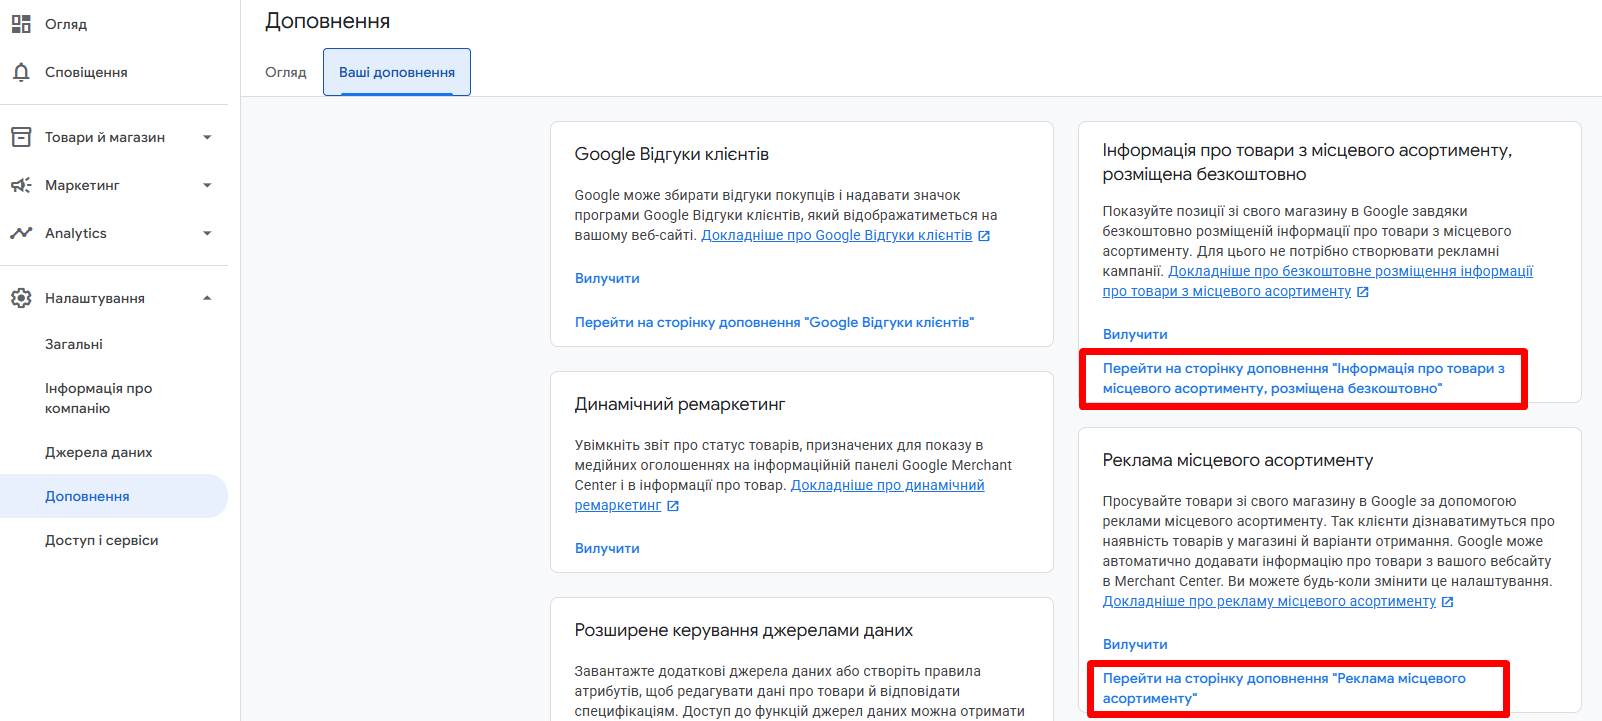Click the Огляд dashboard icon in sidebar
The width and height of the screenshot is (1602, 721).
point(21,24)
